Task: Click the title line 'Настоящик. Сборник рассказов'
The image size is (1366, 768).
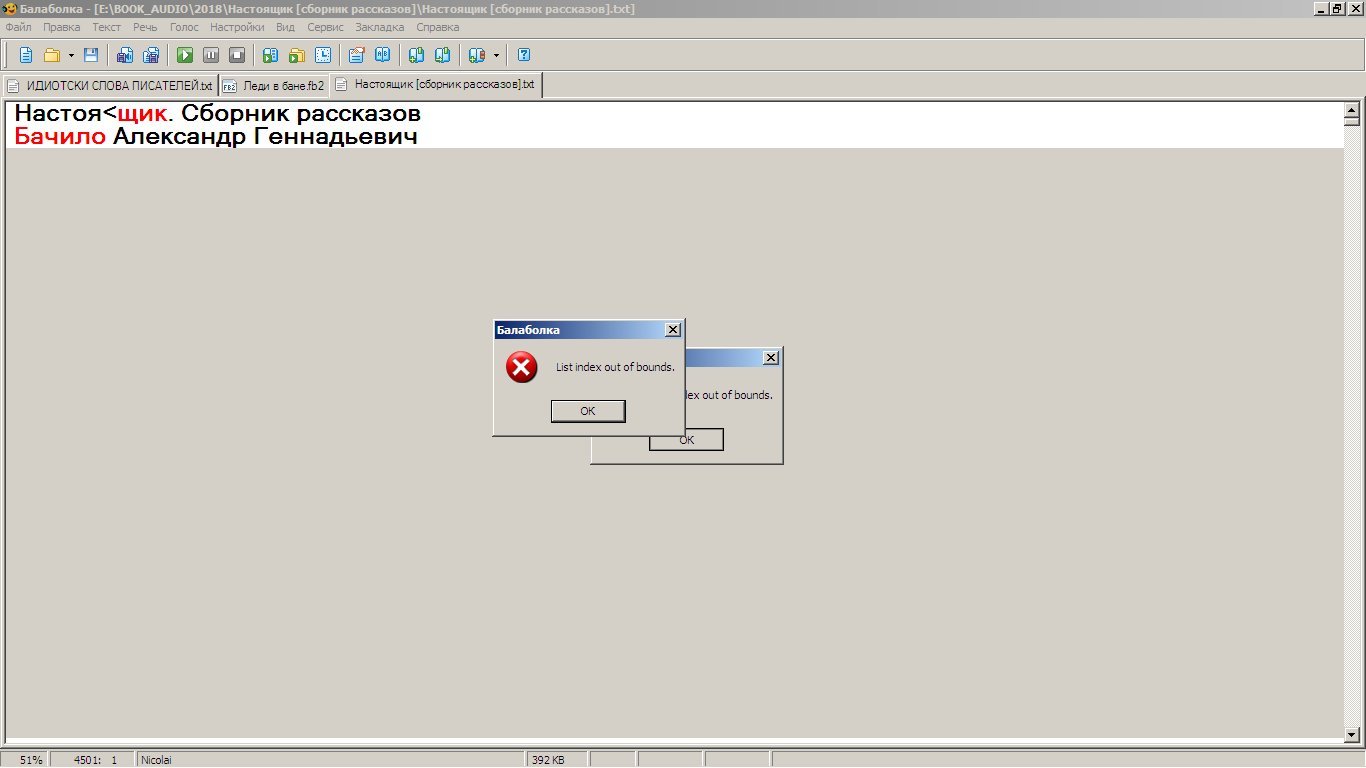Action: pyautogui.click(x=217, y=113)
